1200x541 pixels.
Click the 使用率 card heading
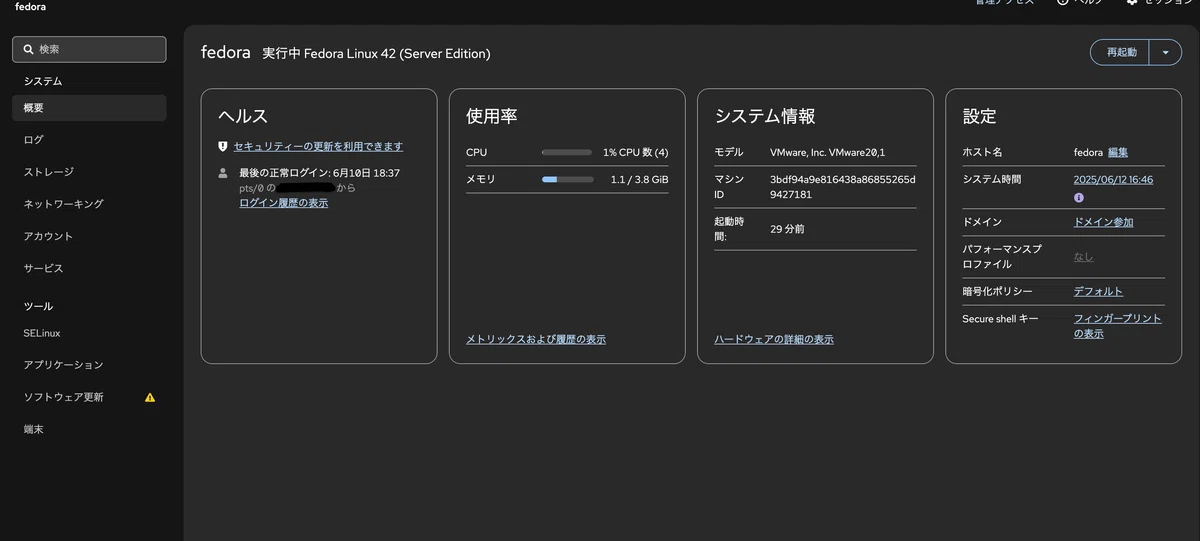[x=491, y=116]
